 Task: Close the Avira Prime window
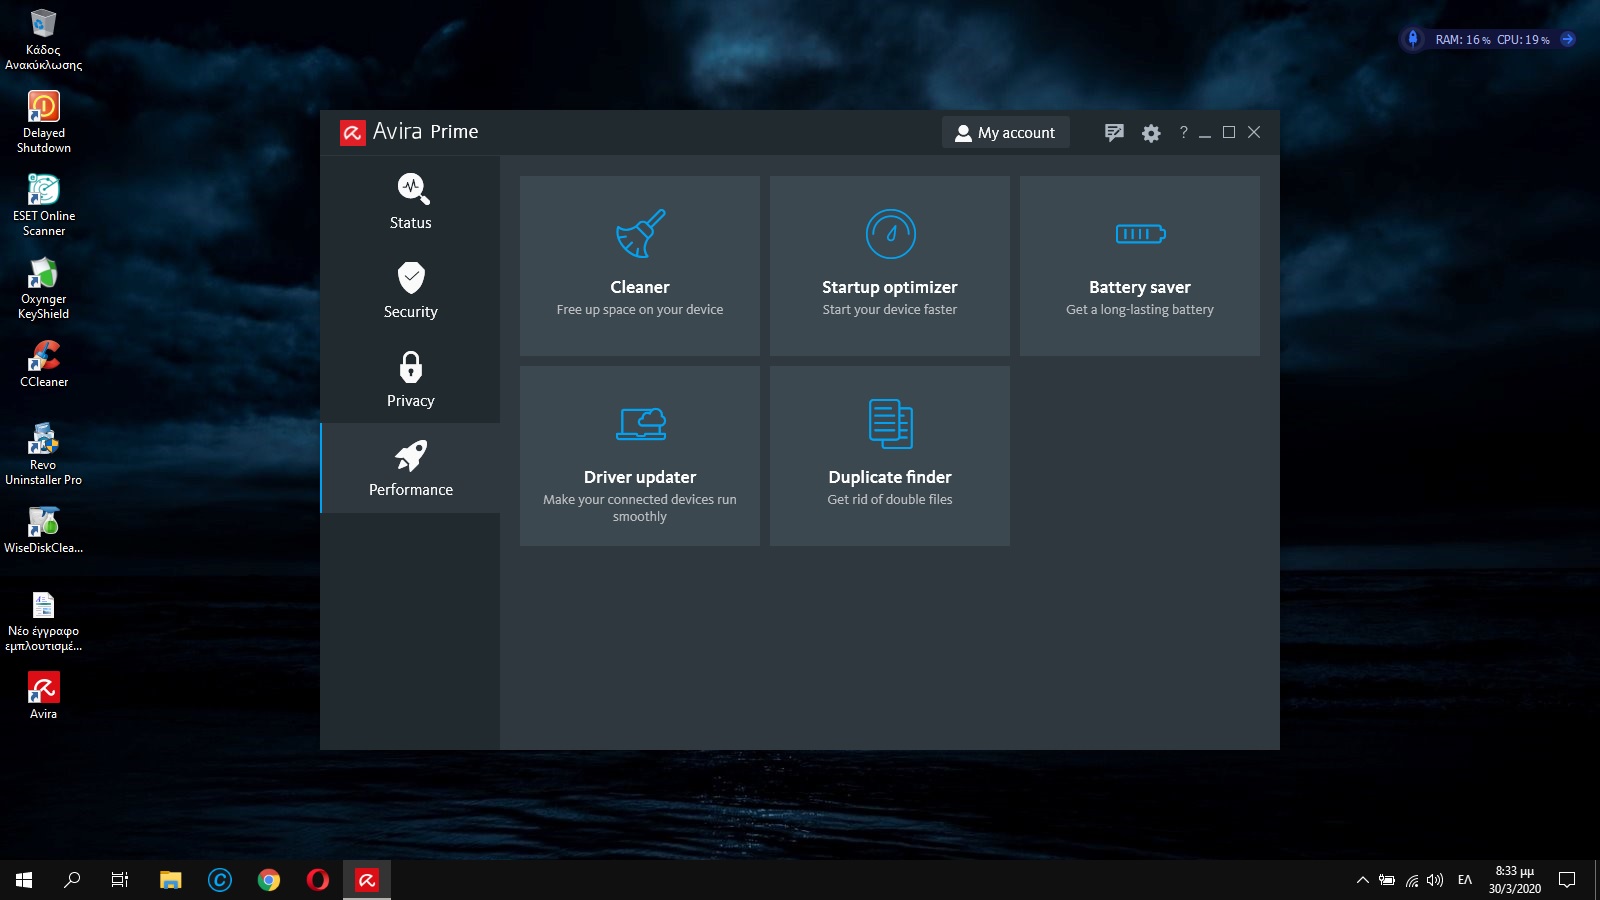click(x=1254, y=132)
